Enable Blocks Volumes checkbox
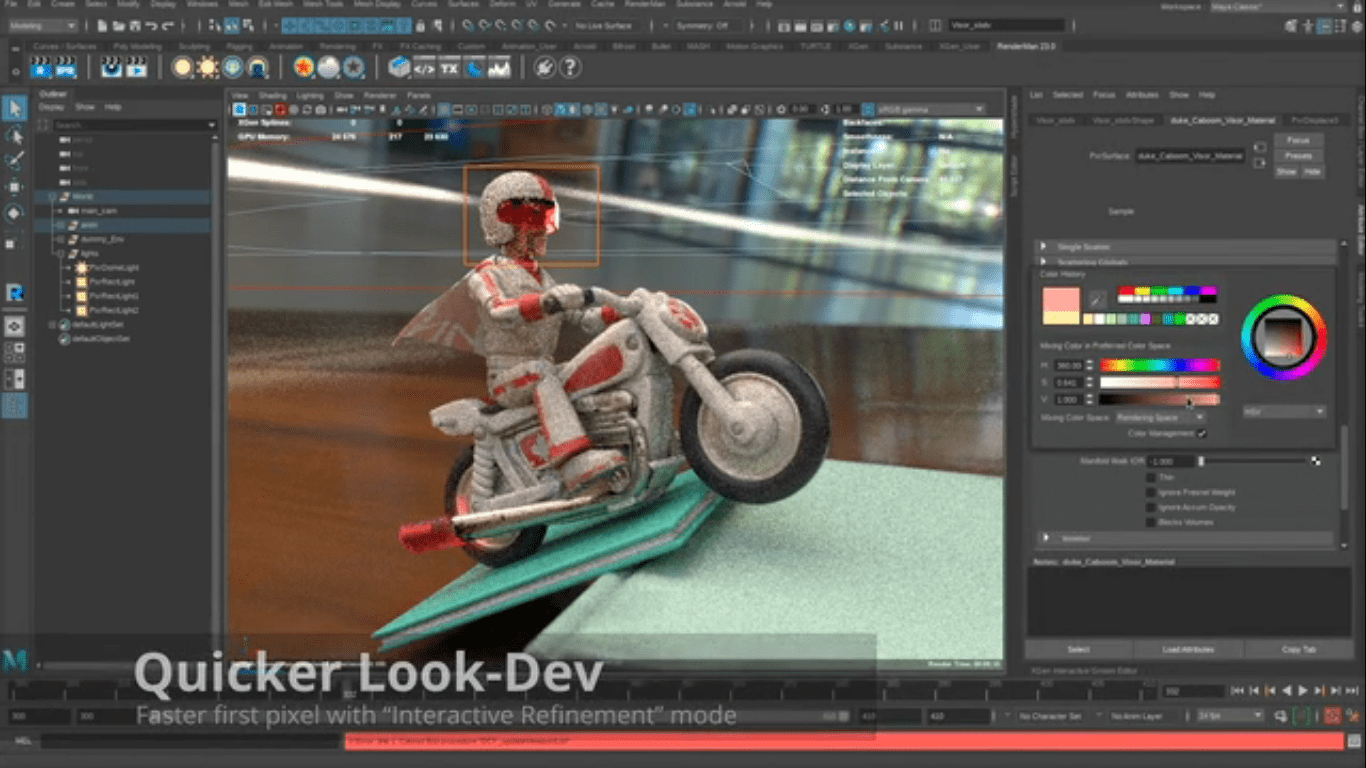Viewport: 1366px width, 768px height. tap(1150, 522)
